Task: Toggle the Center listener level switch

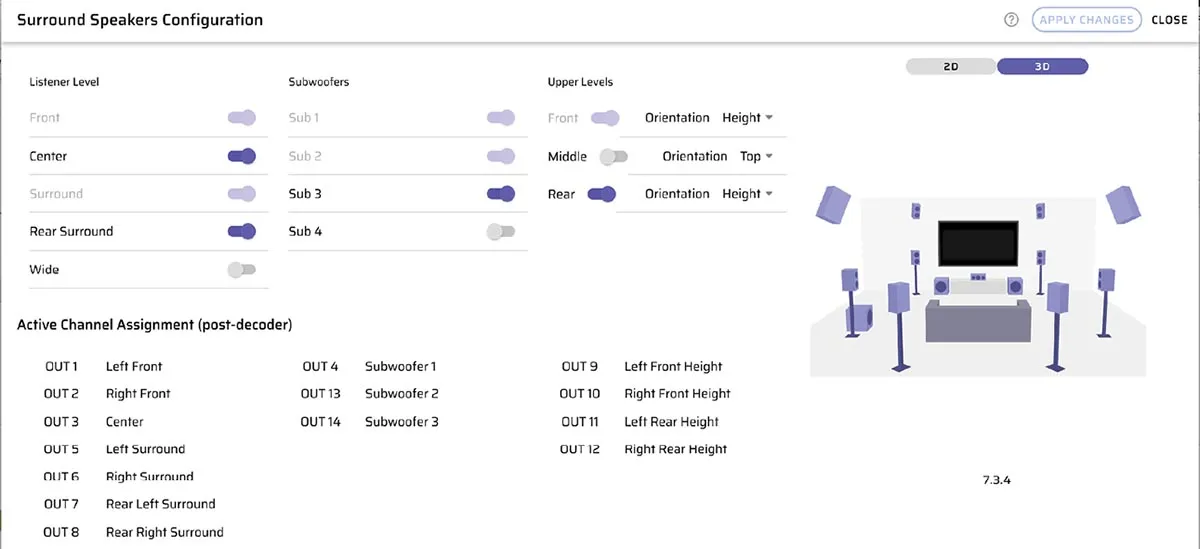Action: tap(242, 156)
